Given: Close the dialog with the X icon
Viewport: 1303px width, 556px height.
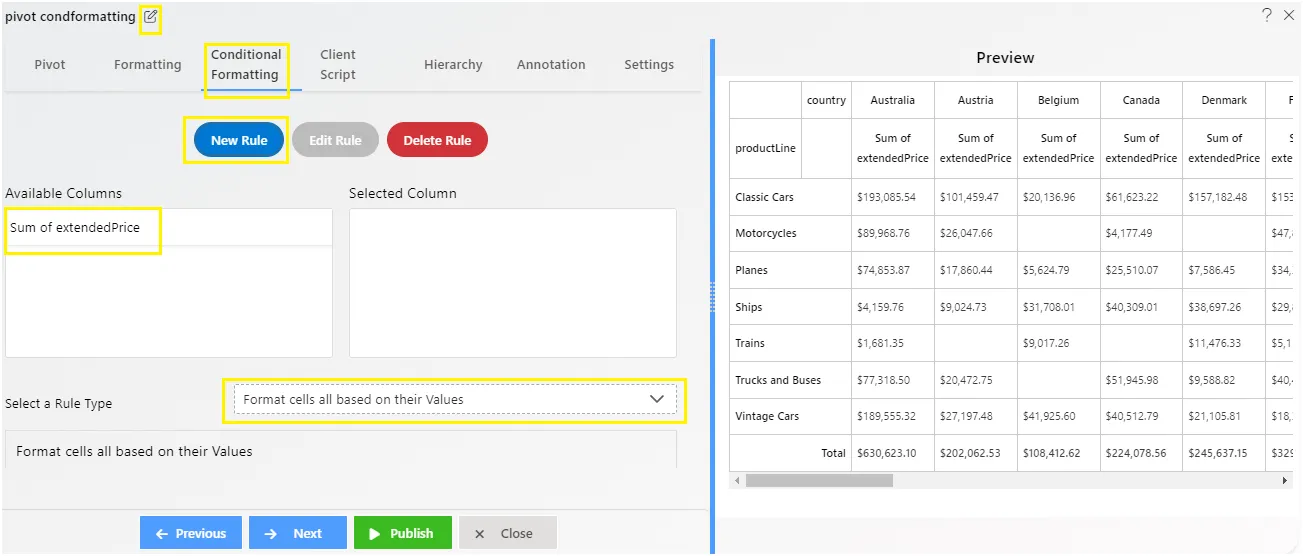Looking at the screenshot, I should [1289, 15].
